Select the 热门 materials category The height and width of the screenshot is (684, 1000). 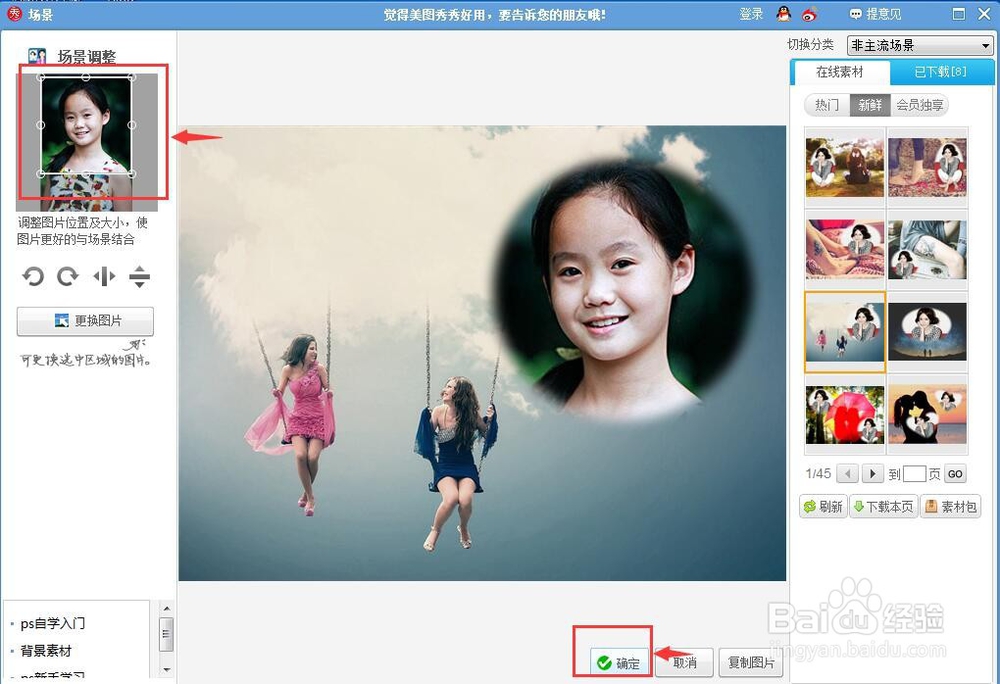tap(826, 104)
